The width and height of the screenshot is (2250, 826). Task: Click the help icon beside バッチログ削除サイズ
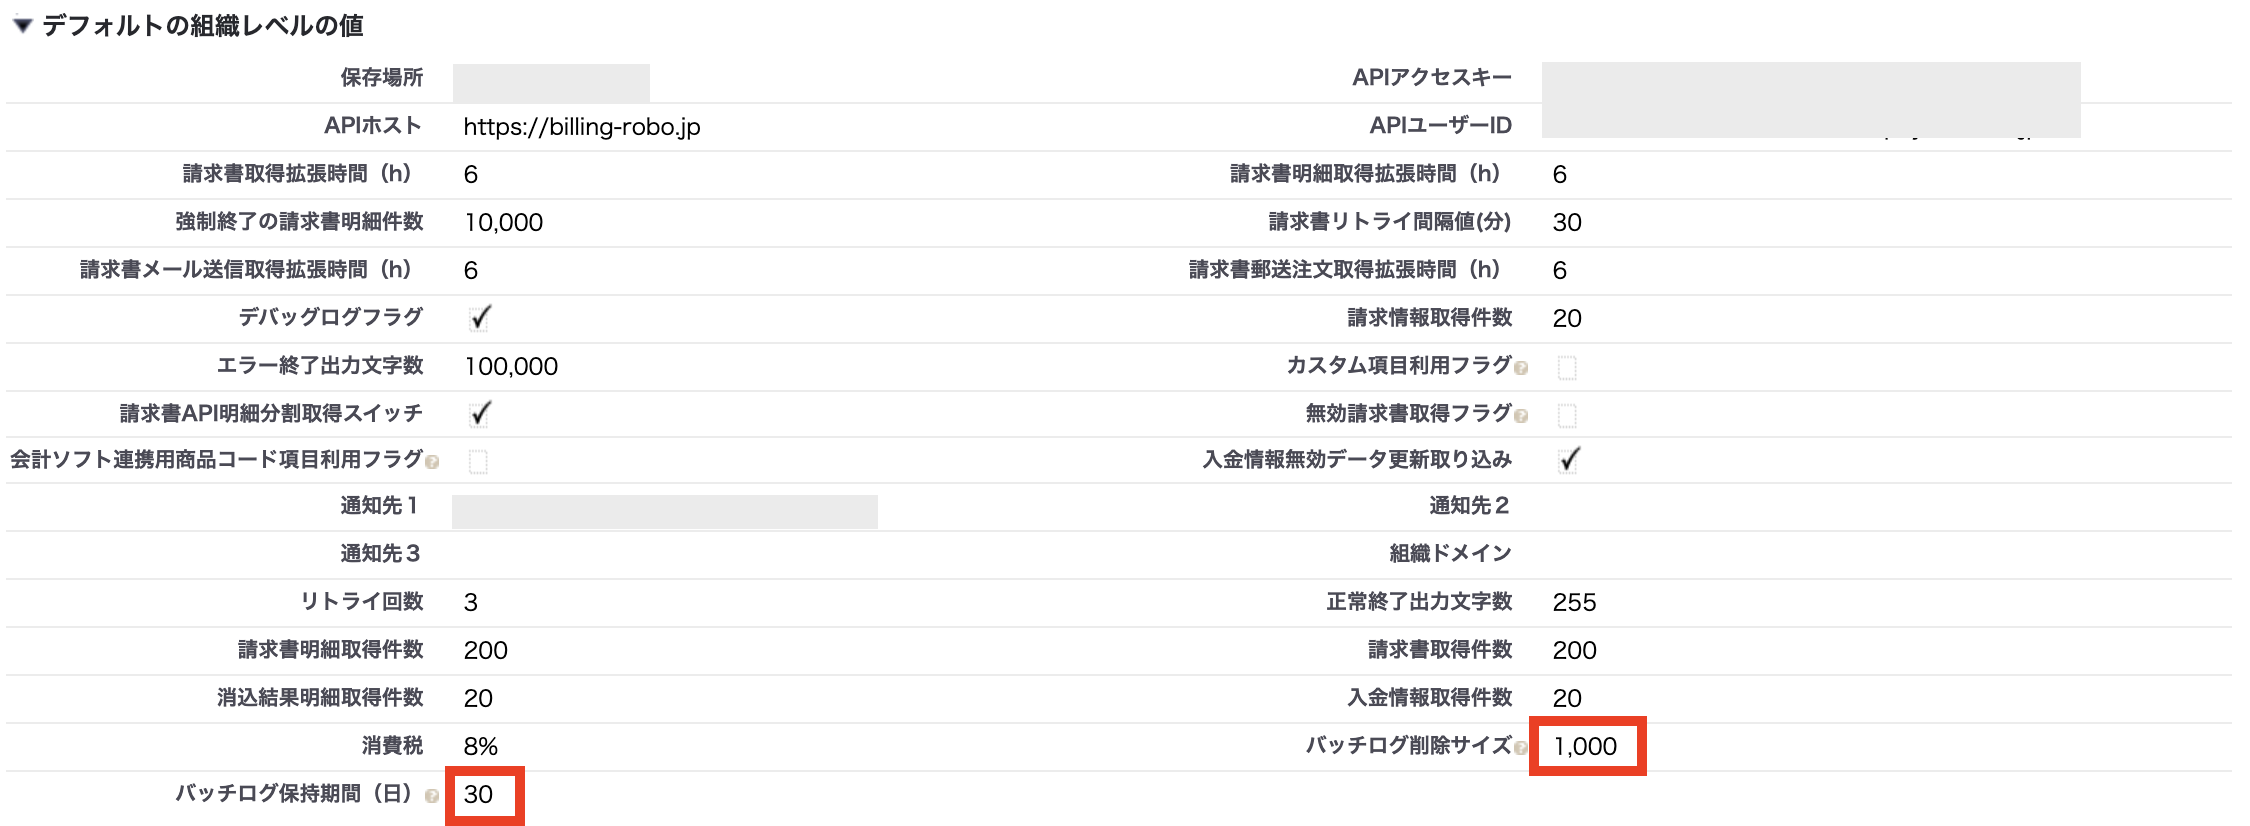(x=1523, y=745)
